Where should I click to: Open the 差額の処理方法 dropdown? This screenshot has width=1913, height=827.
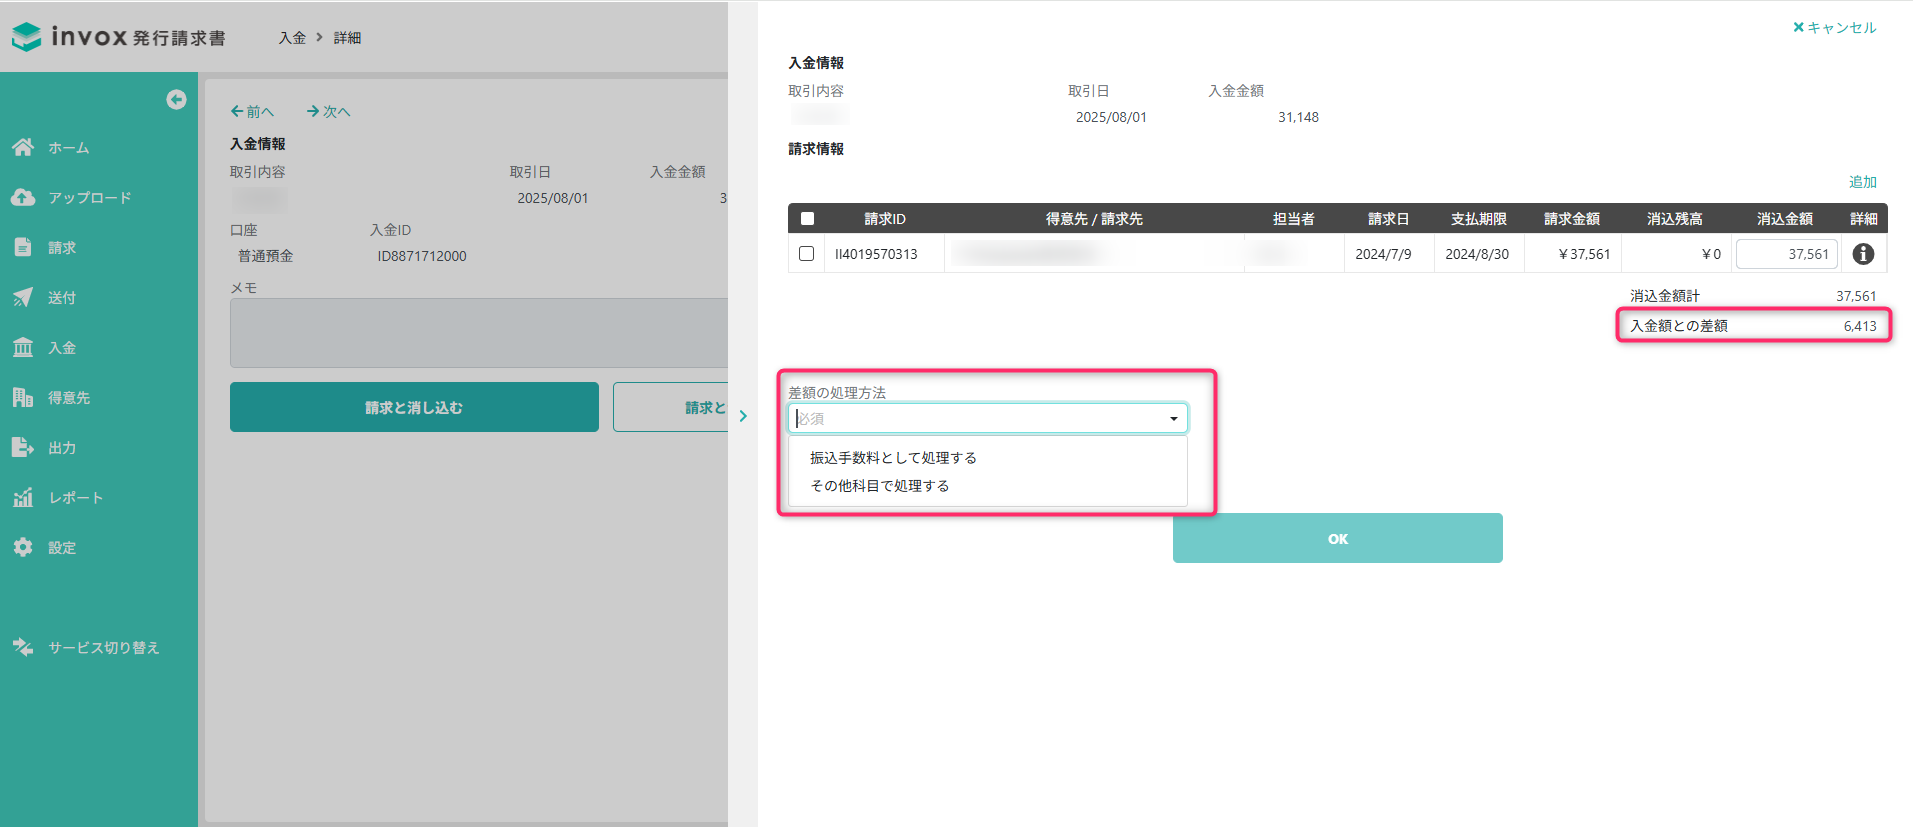coord(987,418)
